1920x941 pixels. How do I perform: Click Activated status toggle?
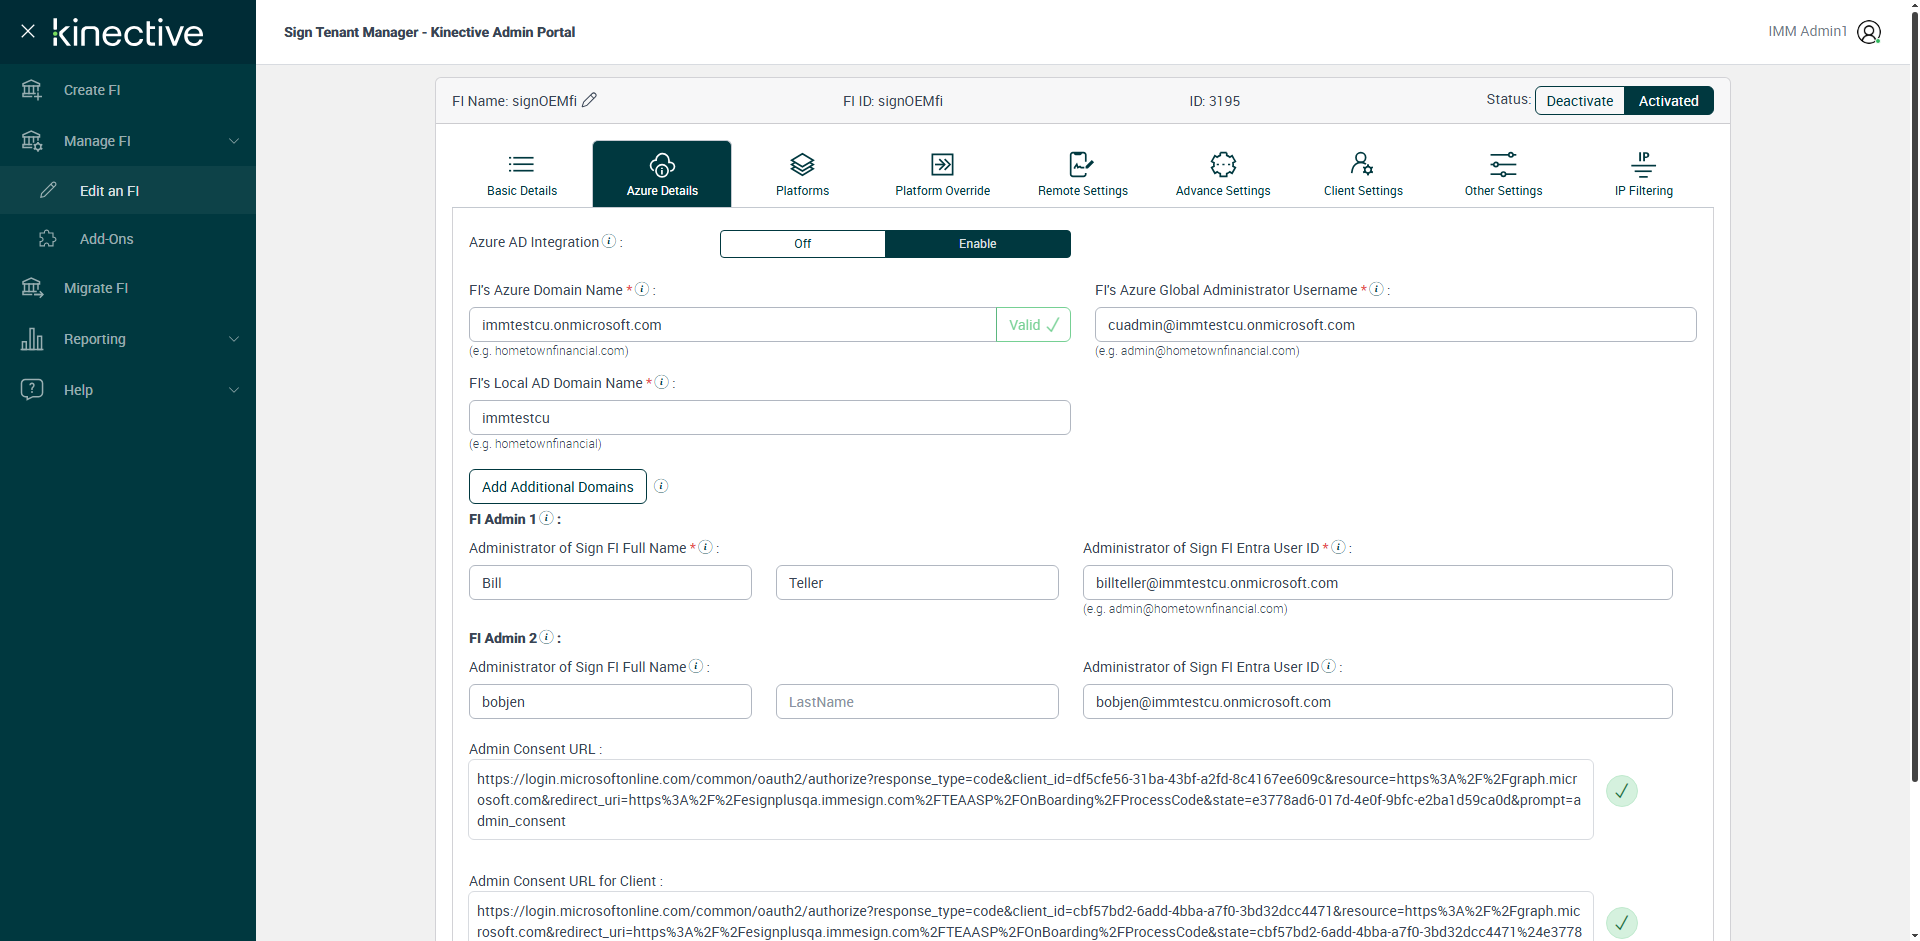pyautogui.click(x=1668, y=101)
